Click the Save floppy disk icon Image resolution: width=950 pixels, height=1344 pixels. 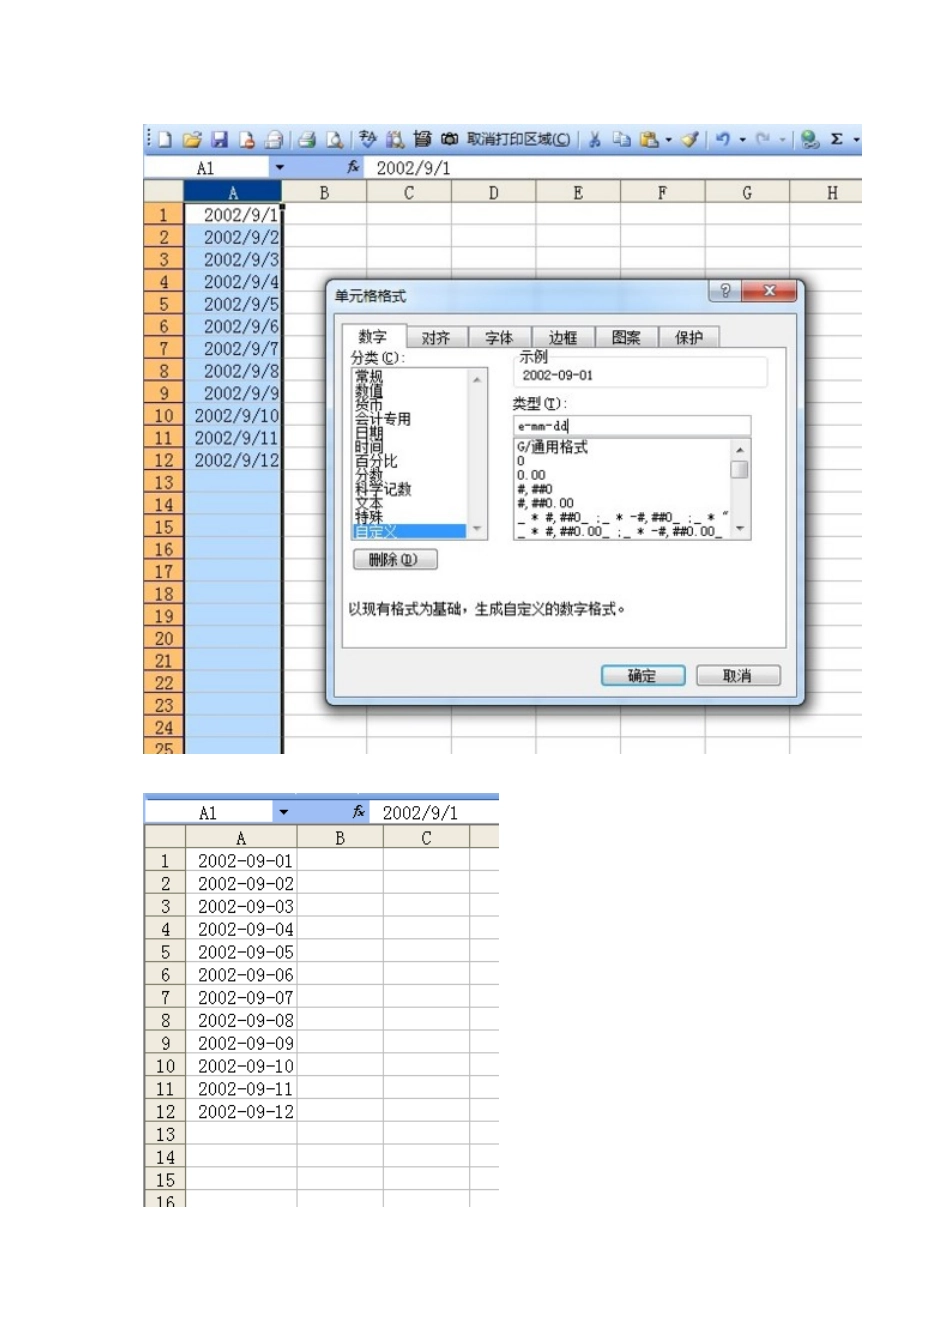coord(220,140)
